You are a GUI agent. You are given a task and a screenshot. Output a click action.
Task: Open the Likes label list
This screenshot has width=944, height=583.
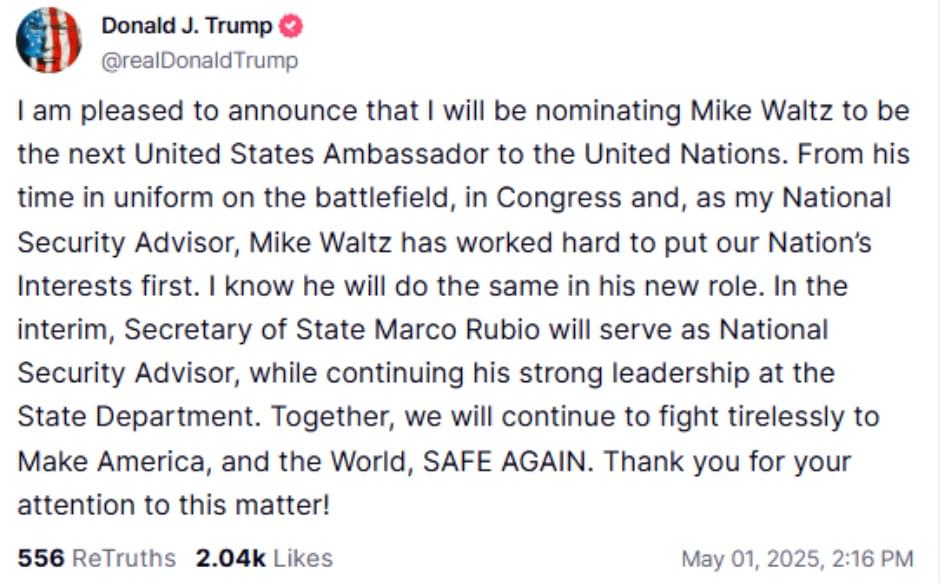[x=303, y=558]
